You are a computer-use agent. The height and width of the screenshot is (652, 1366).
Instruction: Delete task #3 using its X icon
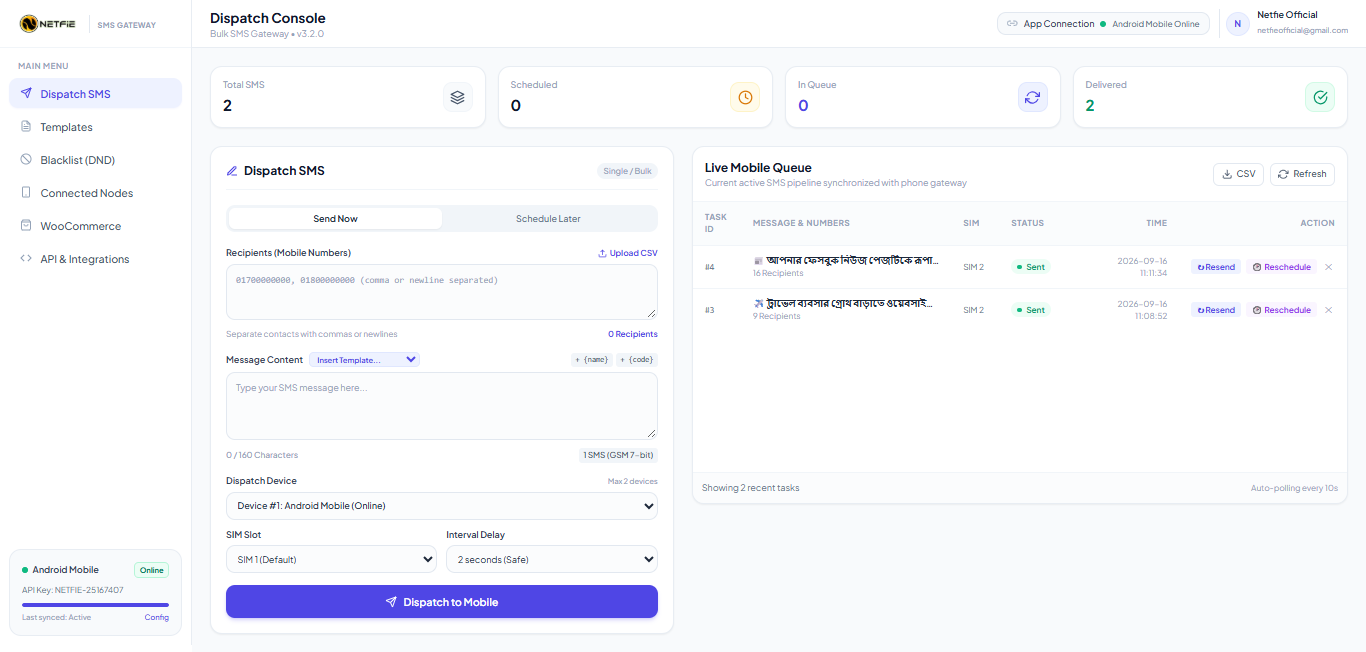[1329, 310]
